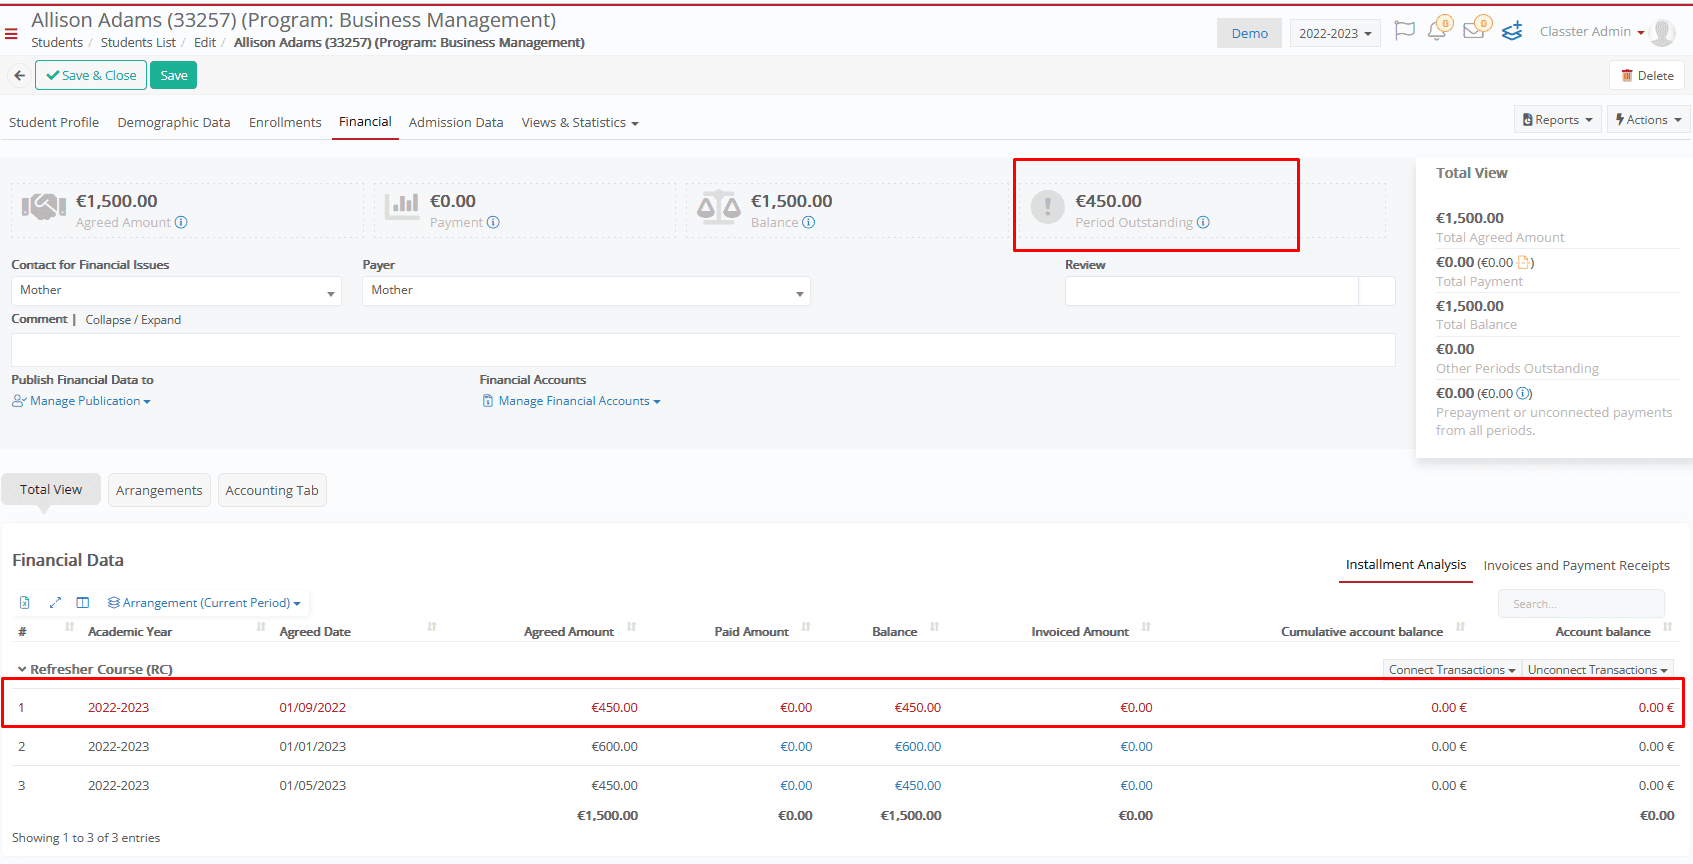Image resolution: width=1693 pixels, height=864 pixels.
Task: Click into the Review input field
Action: click(x=1212, y=291)
